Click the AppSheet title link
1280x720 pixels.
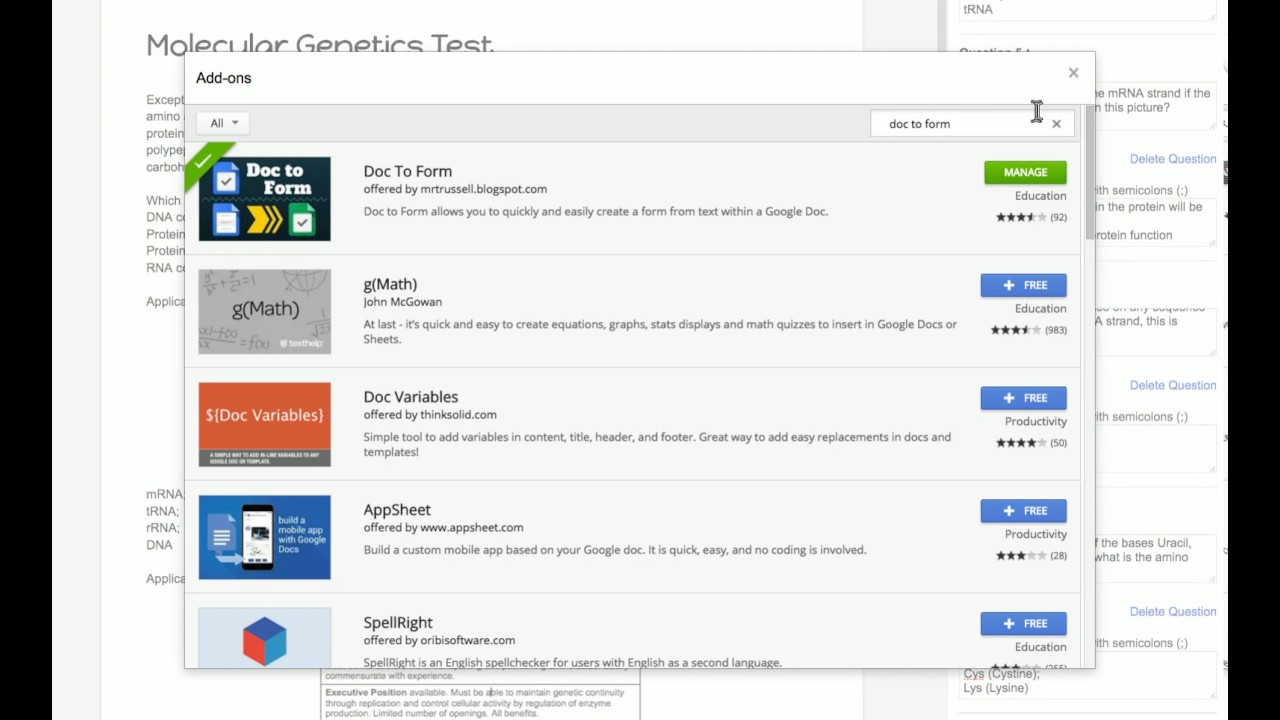(397, 510)
